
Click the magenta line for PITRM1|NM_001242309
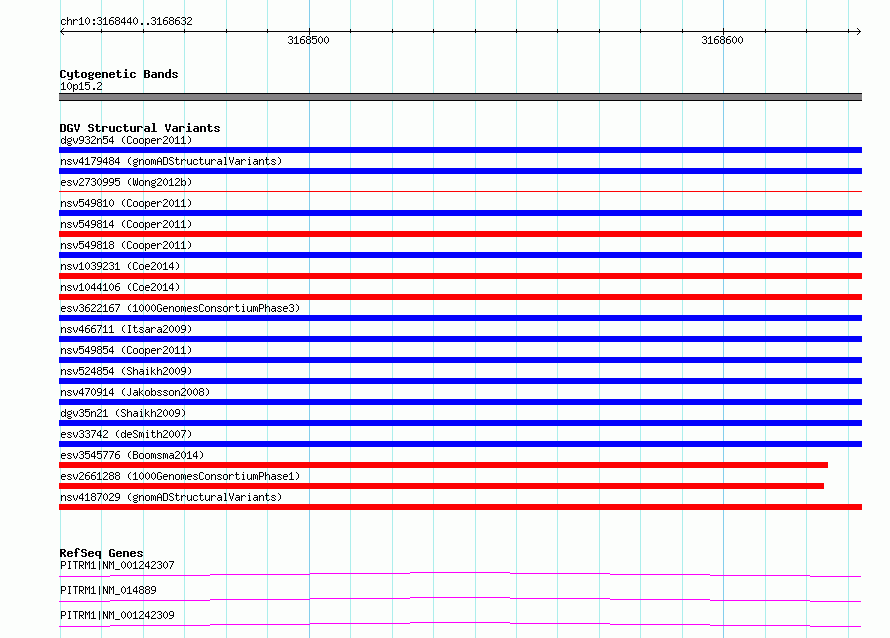coord(460,624)
